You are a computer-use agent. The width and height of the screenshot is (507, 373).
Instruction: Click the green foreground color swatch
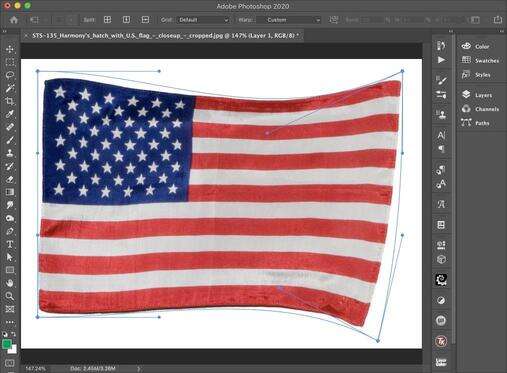pos(6,344)
